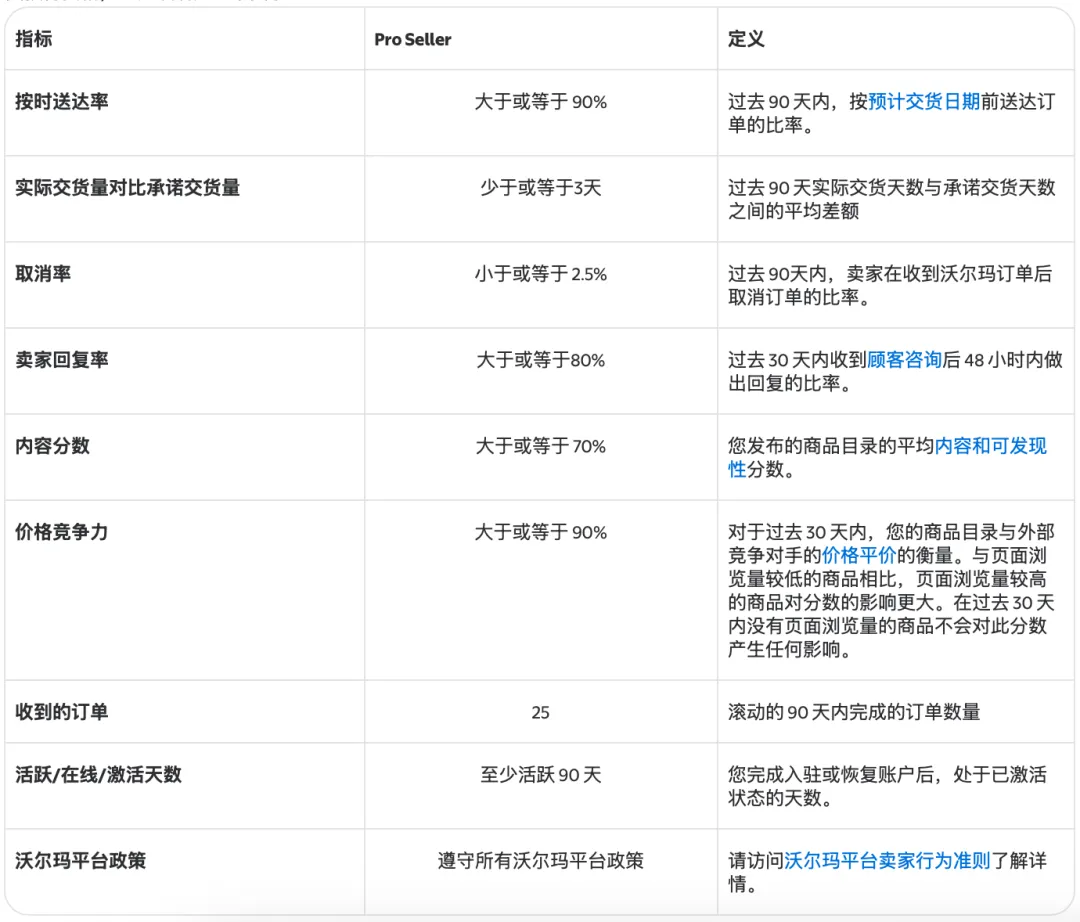The image size is (1080, 922).
Task: Select the 至少活跃 90 天 value
Action: [x=541, y=775]
